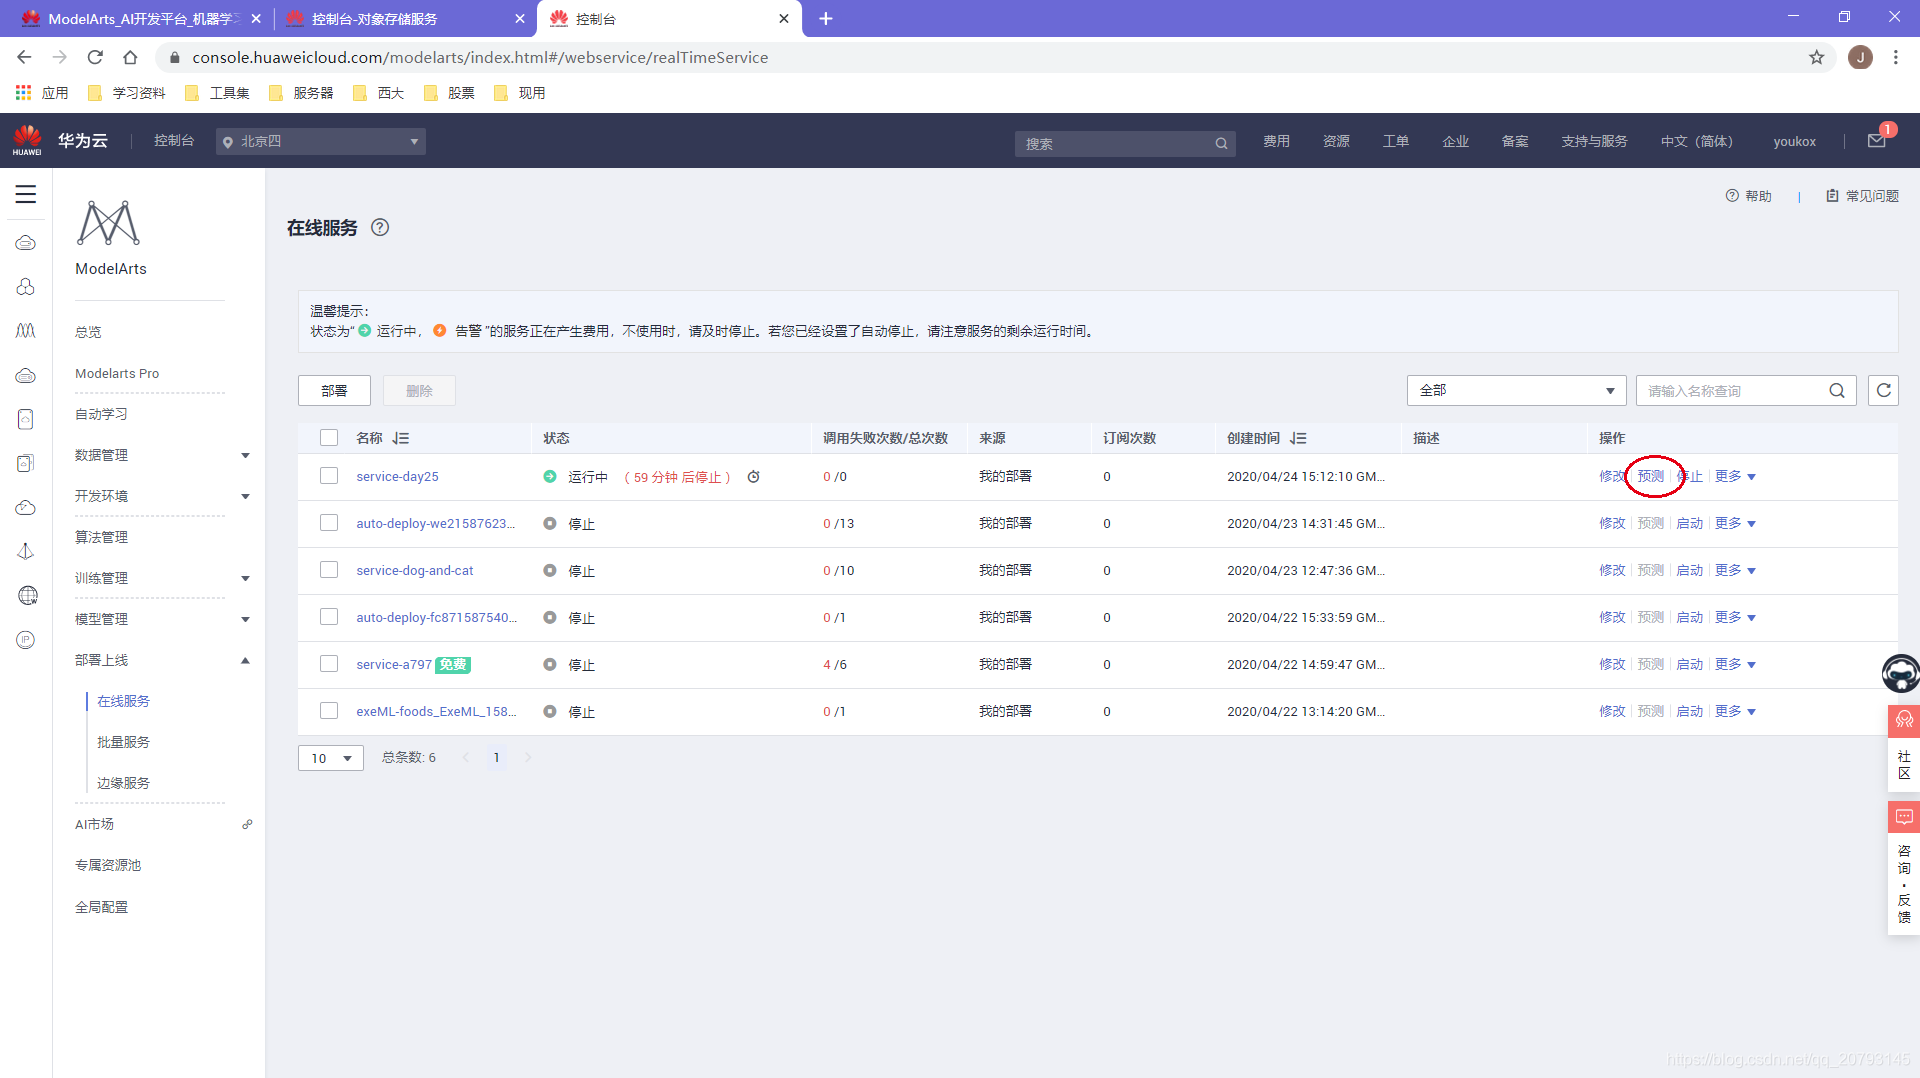Sort the list by 创建时间 column icon

(x=1298, y=438)
